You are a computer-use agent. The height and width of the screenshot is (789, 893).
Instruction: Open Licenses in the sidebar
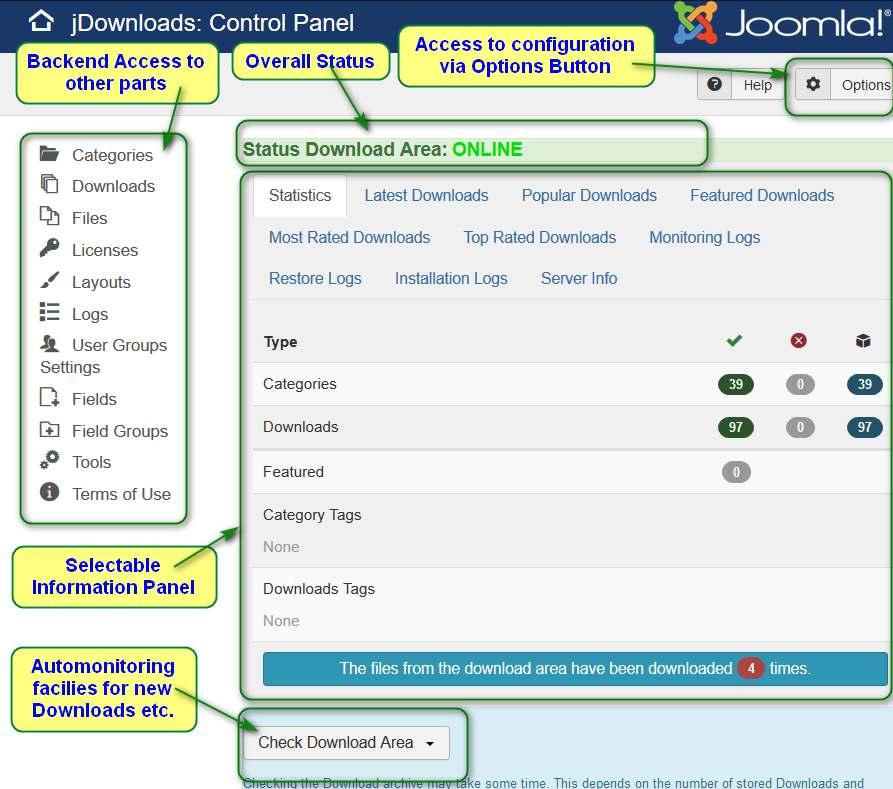click(105, 250)
